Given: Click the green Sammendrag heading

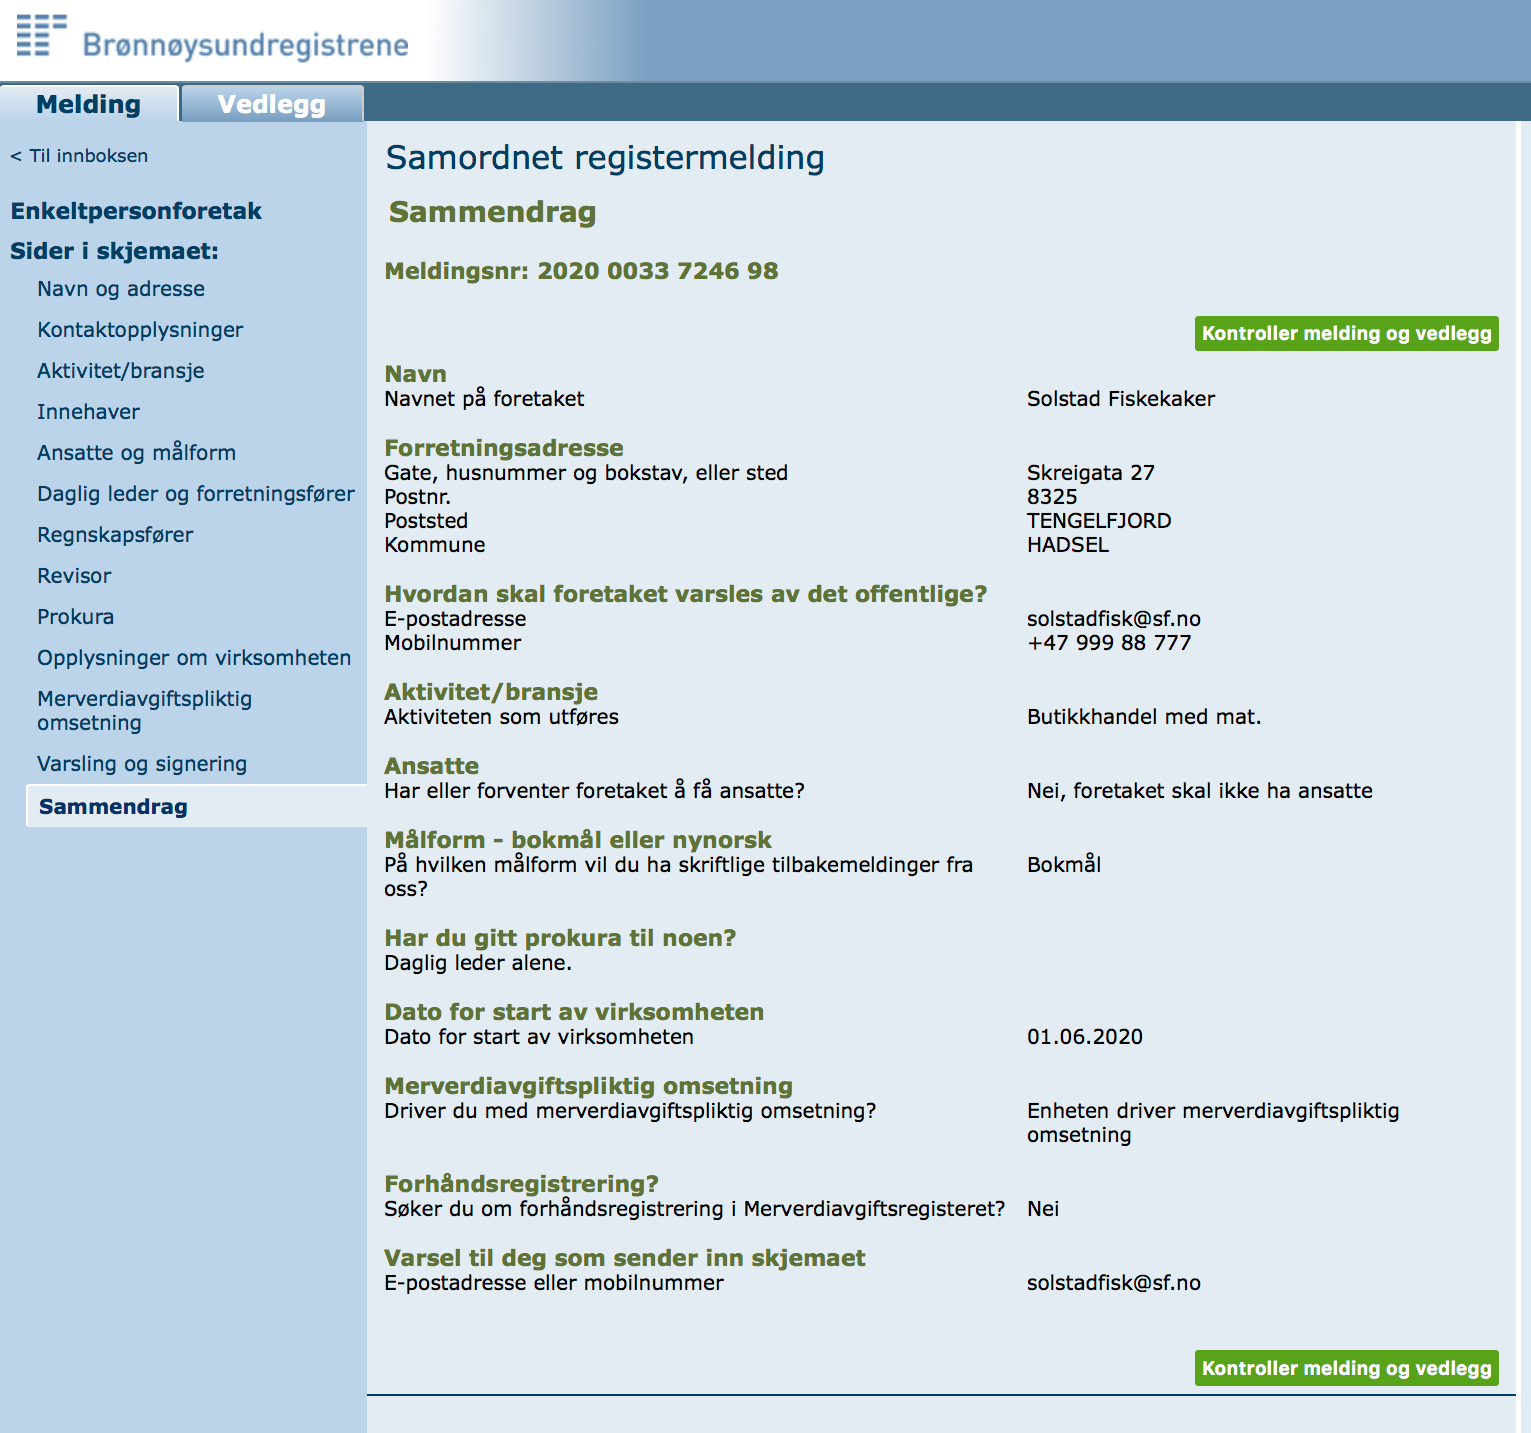Looking at the screenshot, I should point(492,212).
